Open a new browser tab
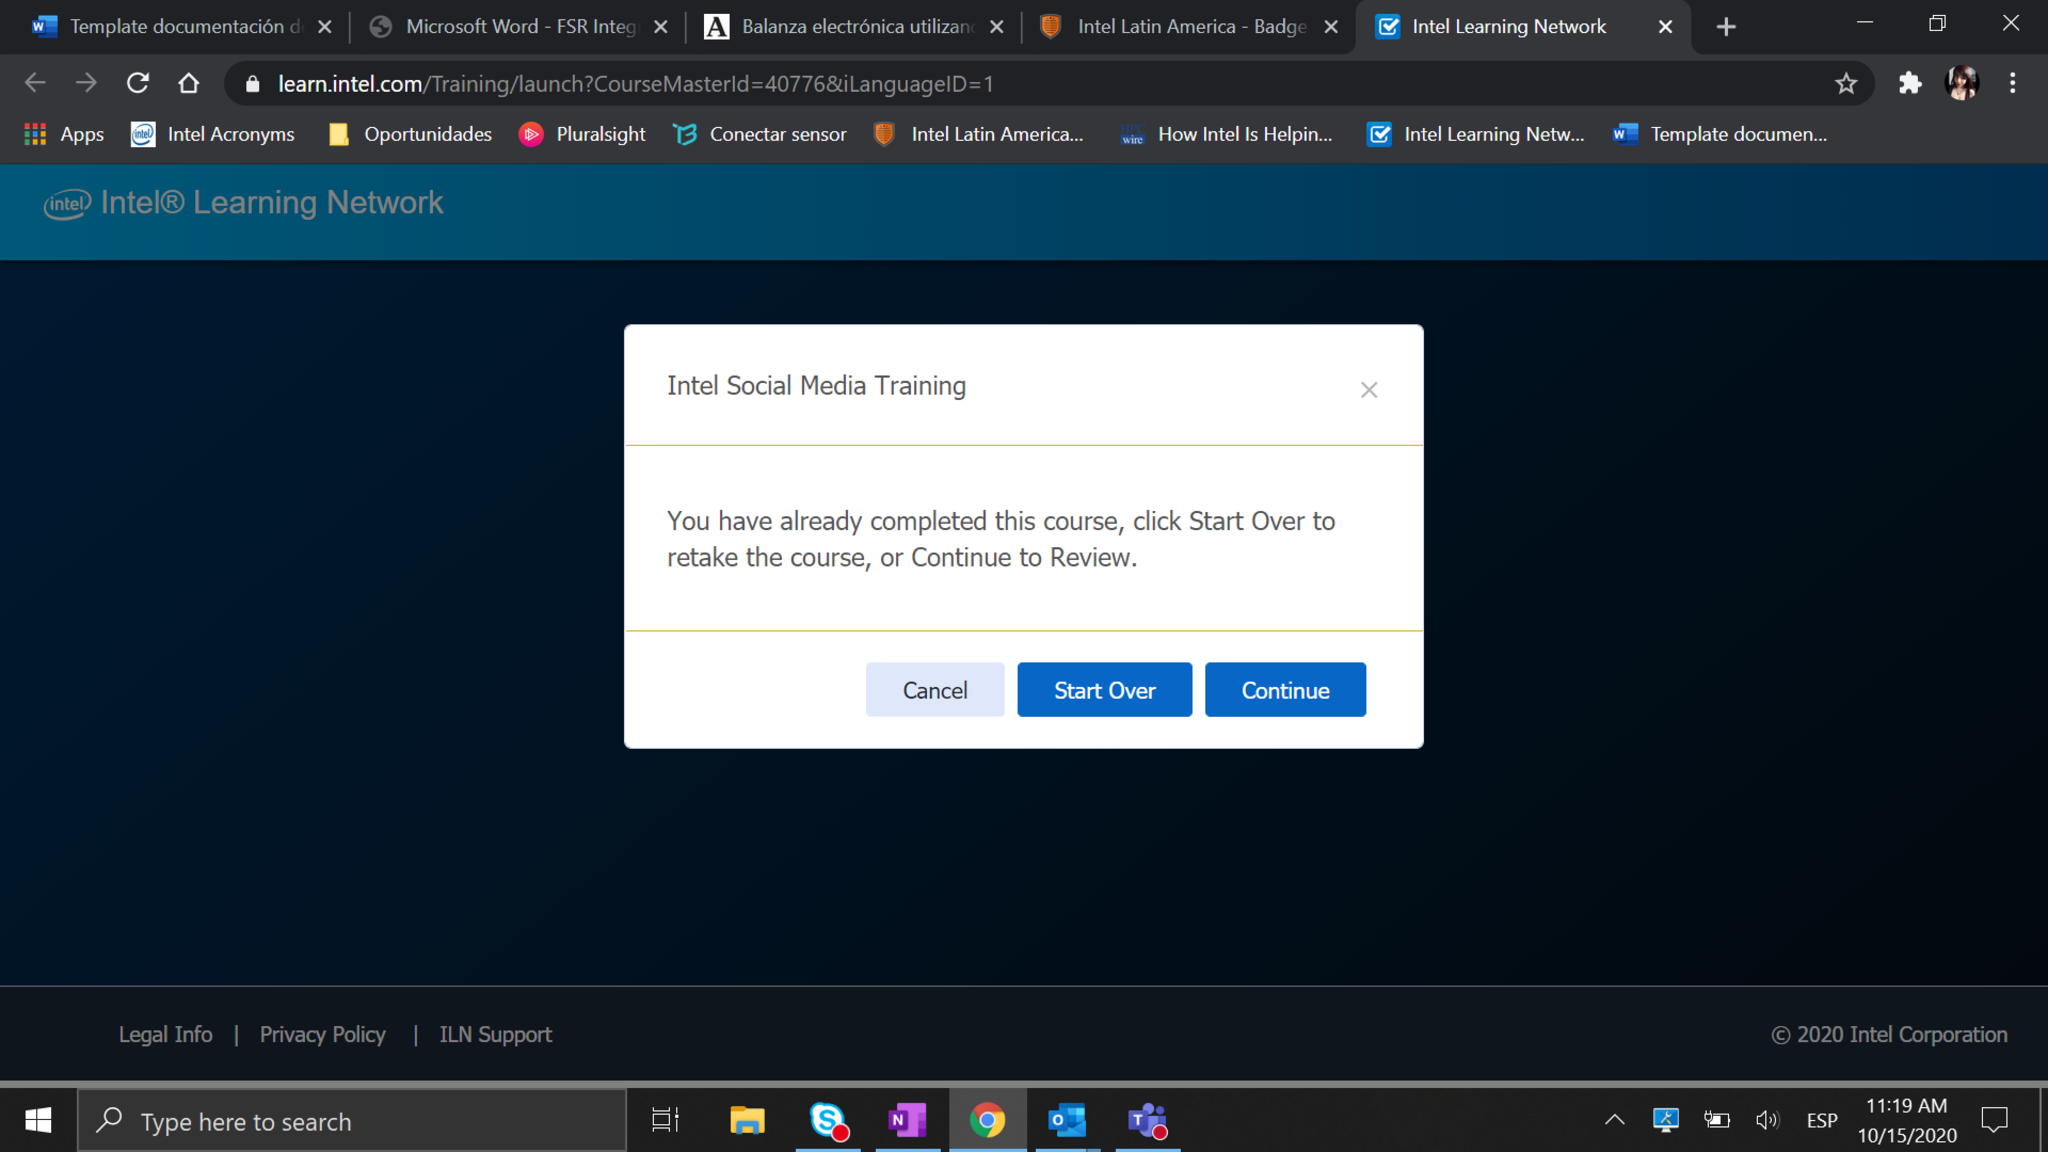2048x1152 pixels. tap(1726, 27)
